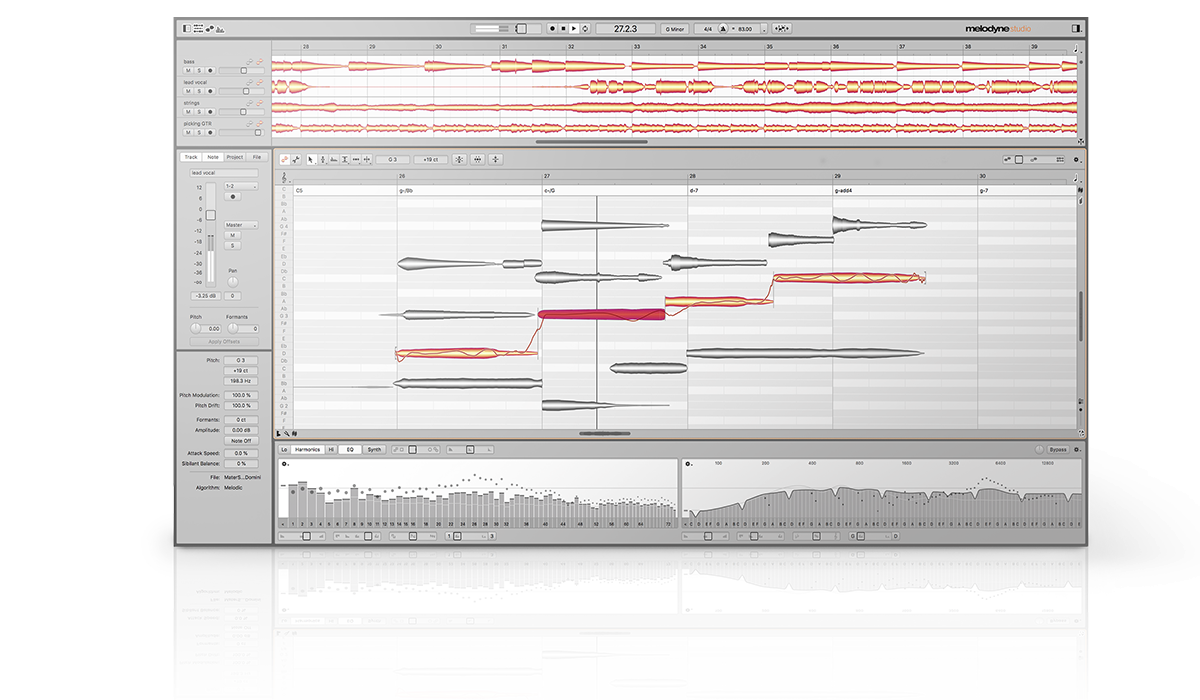The height and width of the screenshot is (700, 1200).
Task: Click the Quantize Time macro icon
Action: click(x=479, y=159)
